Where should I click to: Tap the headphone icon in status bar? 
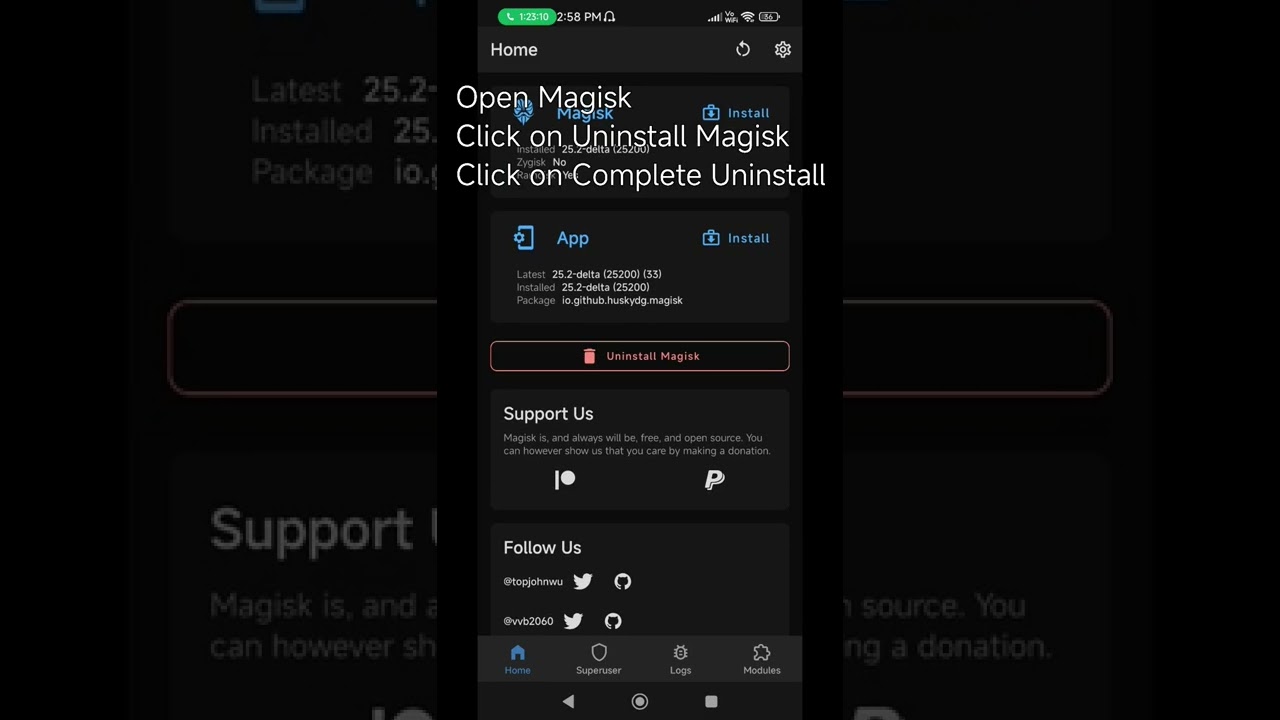click(x=610, y=17)
